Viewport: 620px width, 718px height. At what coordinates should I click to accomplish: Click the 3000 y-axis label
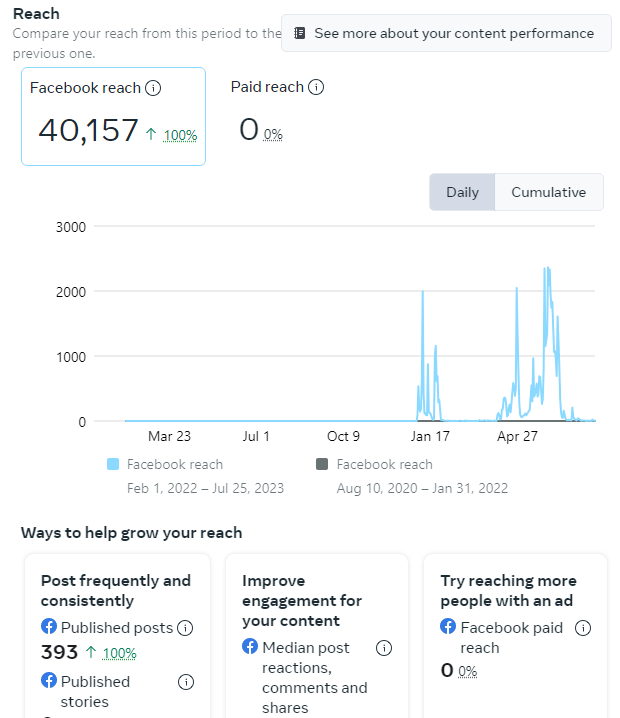coord(71,227)
